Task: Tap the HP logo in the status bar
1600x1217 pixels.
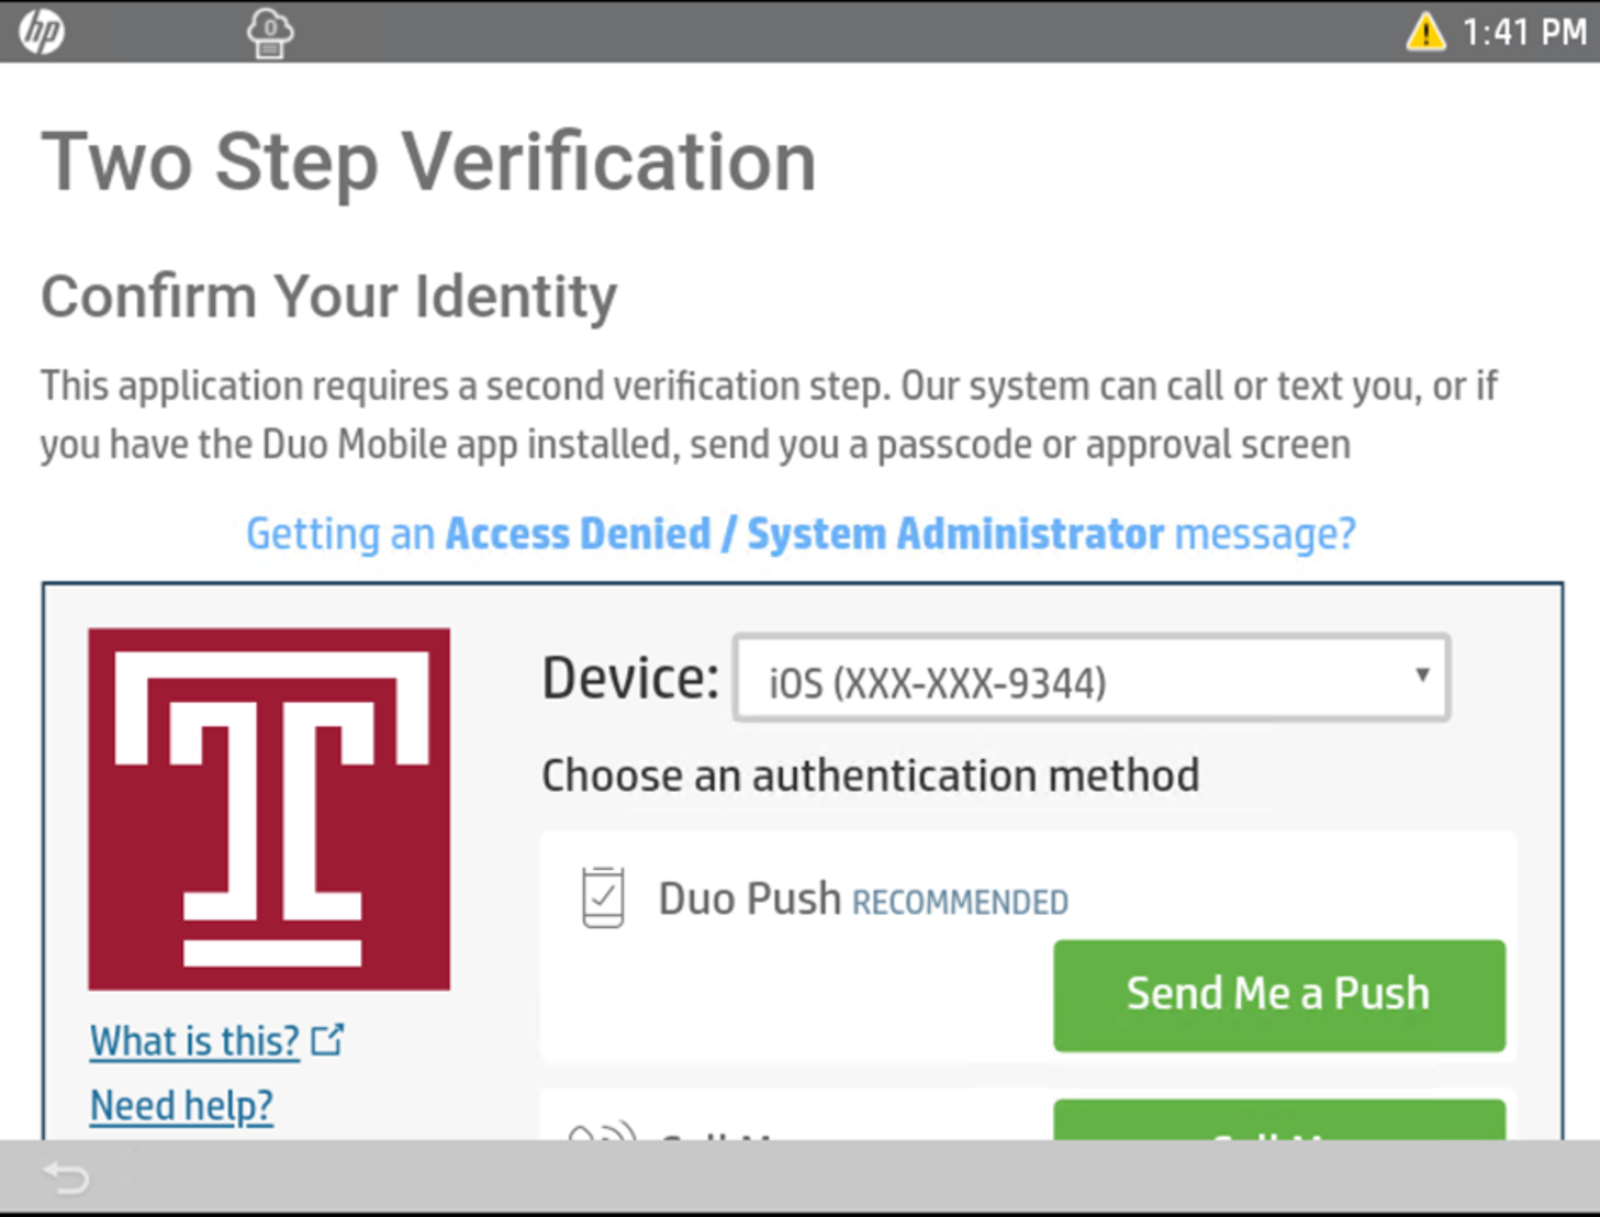Action: tap(42, 31)
